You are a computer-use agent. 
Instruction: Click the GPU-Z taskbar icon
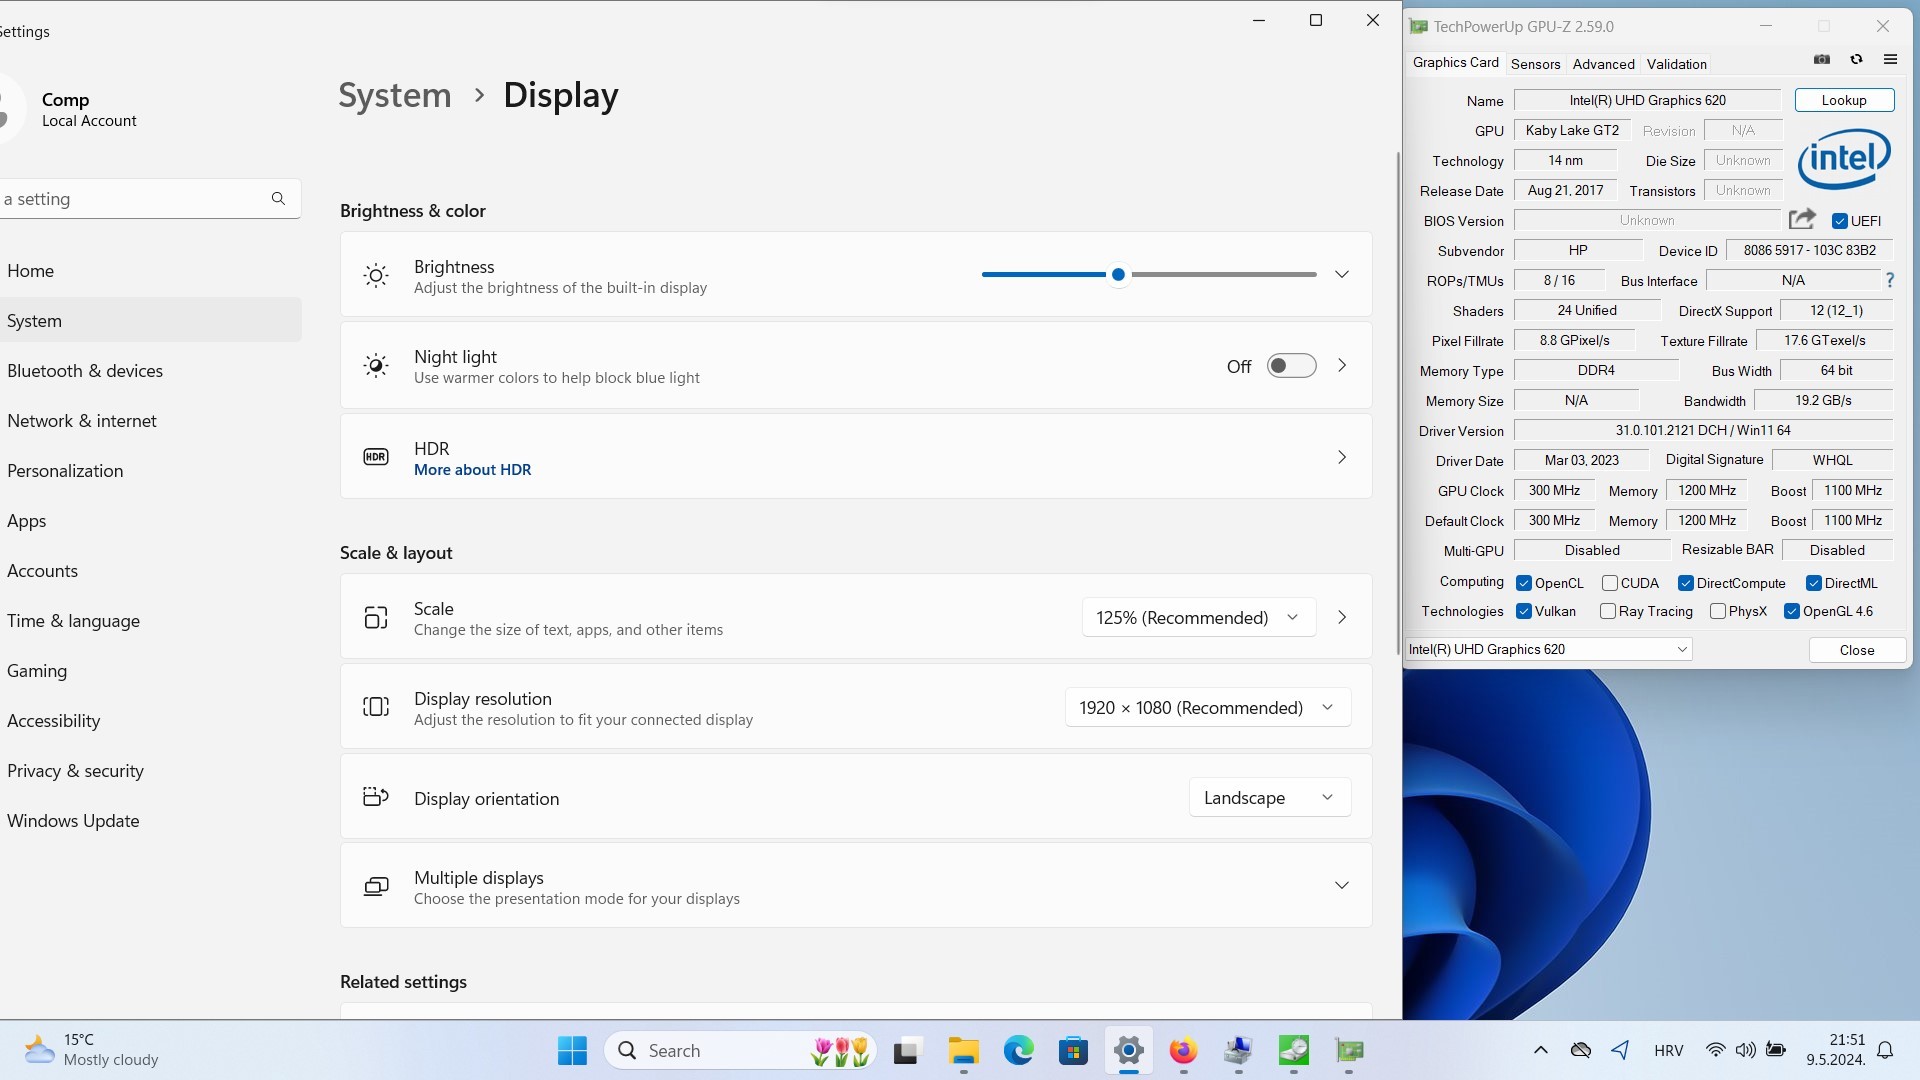(1349, 1050)
